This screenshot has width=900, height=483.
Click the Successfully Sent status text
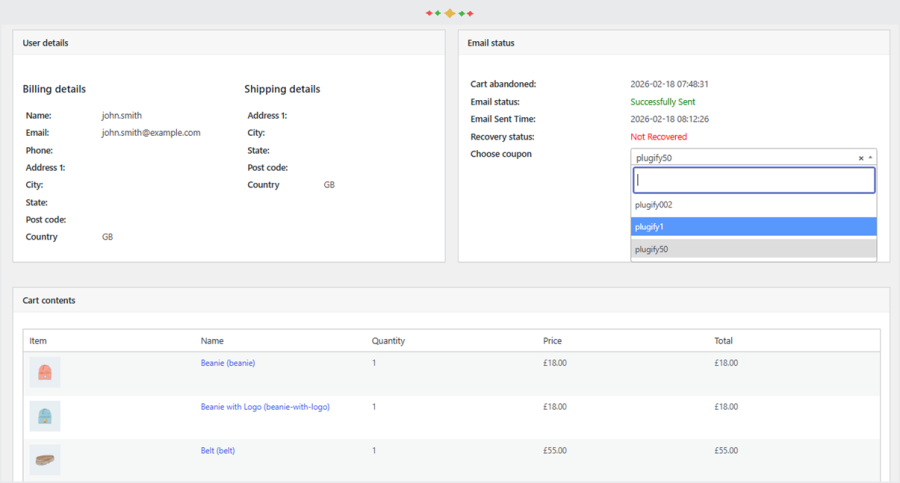(662, 102)
